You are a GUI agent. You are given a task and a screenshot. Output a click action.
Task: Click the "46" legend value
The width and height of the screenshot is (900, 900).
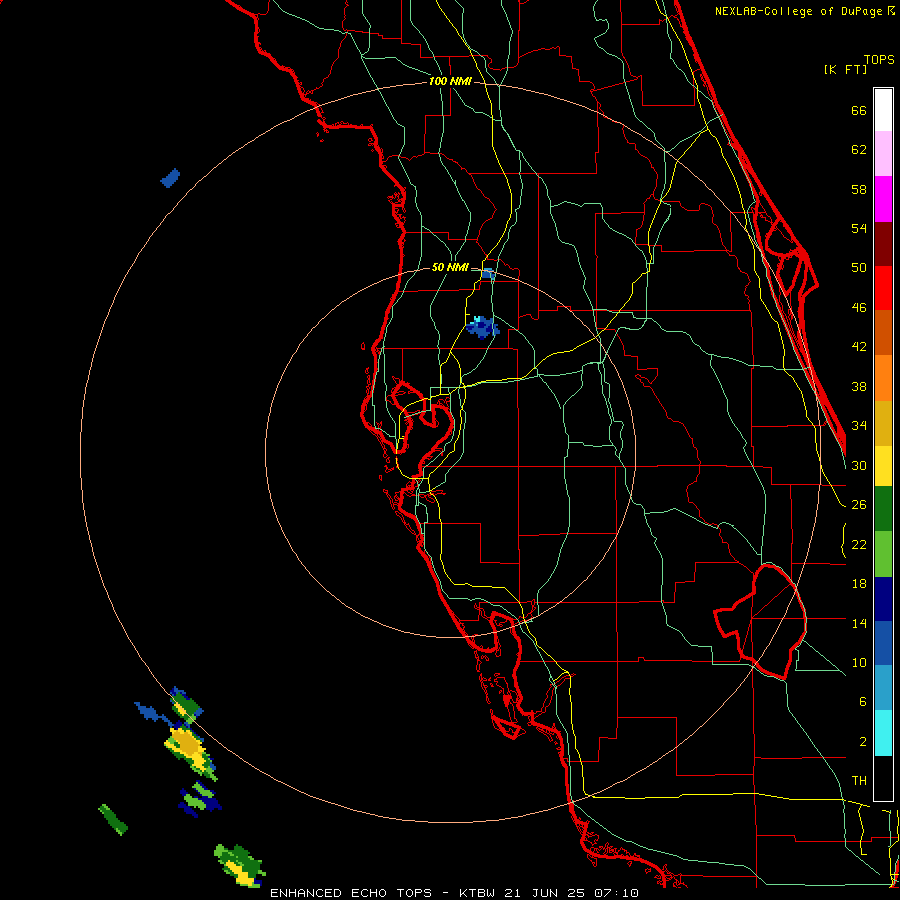[859, 308]
